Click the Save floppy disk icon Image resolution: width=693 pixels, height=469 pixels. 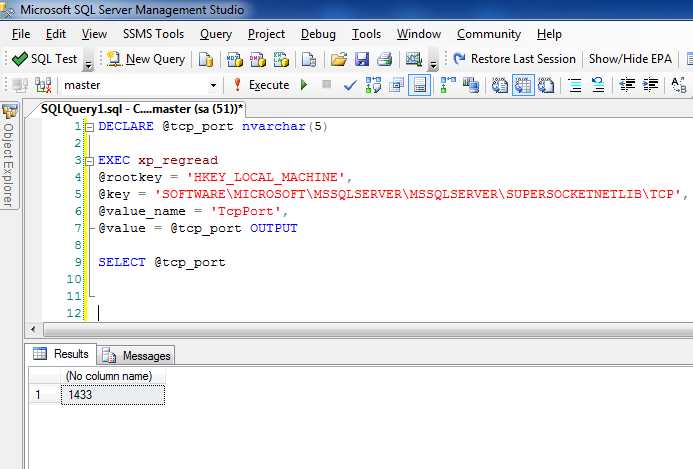tap(361, 59)
